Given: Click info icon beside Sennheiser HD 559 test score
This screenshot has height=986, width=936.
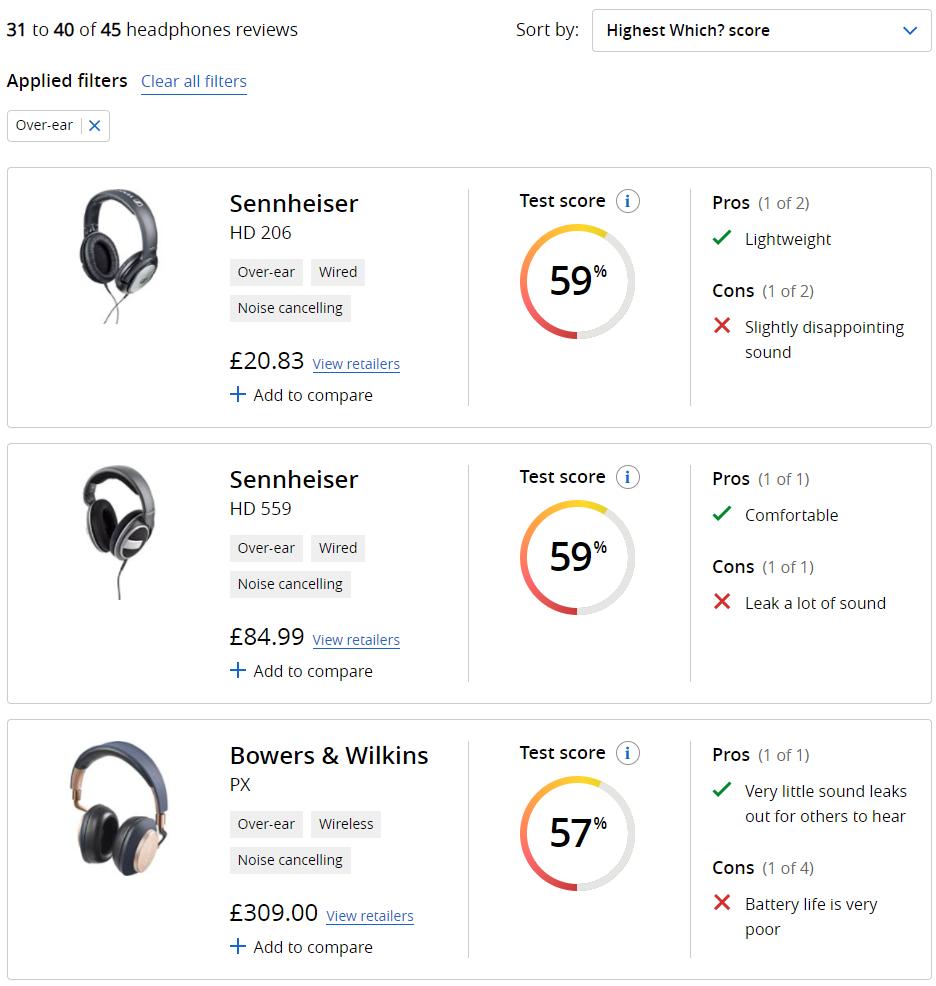Looking at the screenshot, I should [x=627, y=477].
